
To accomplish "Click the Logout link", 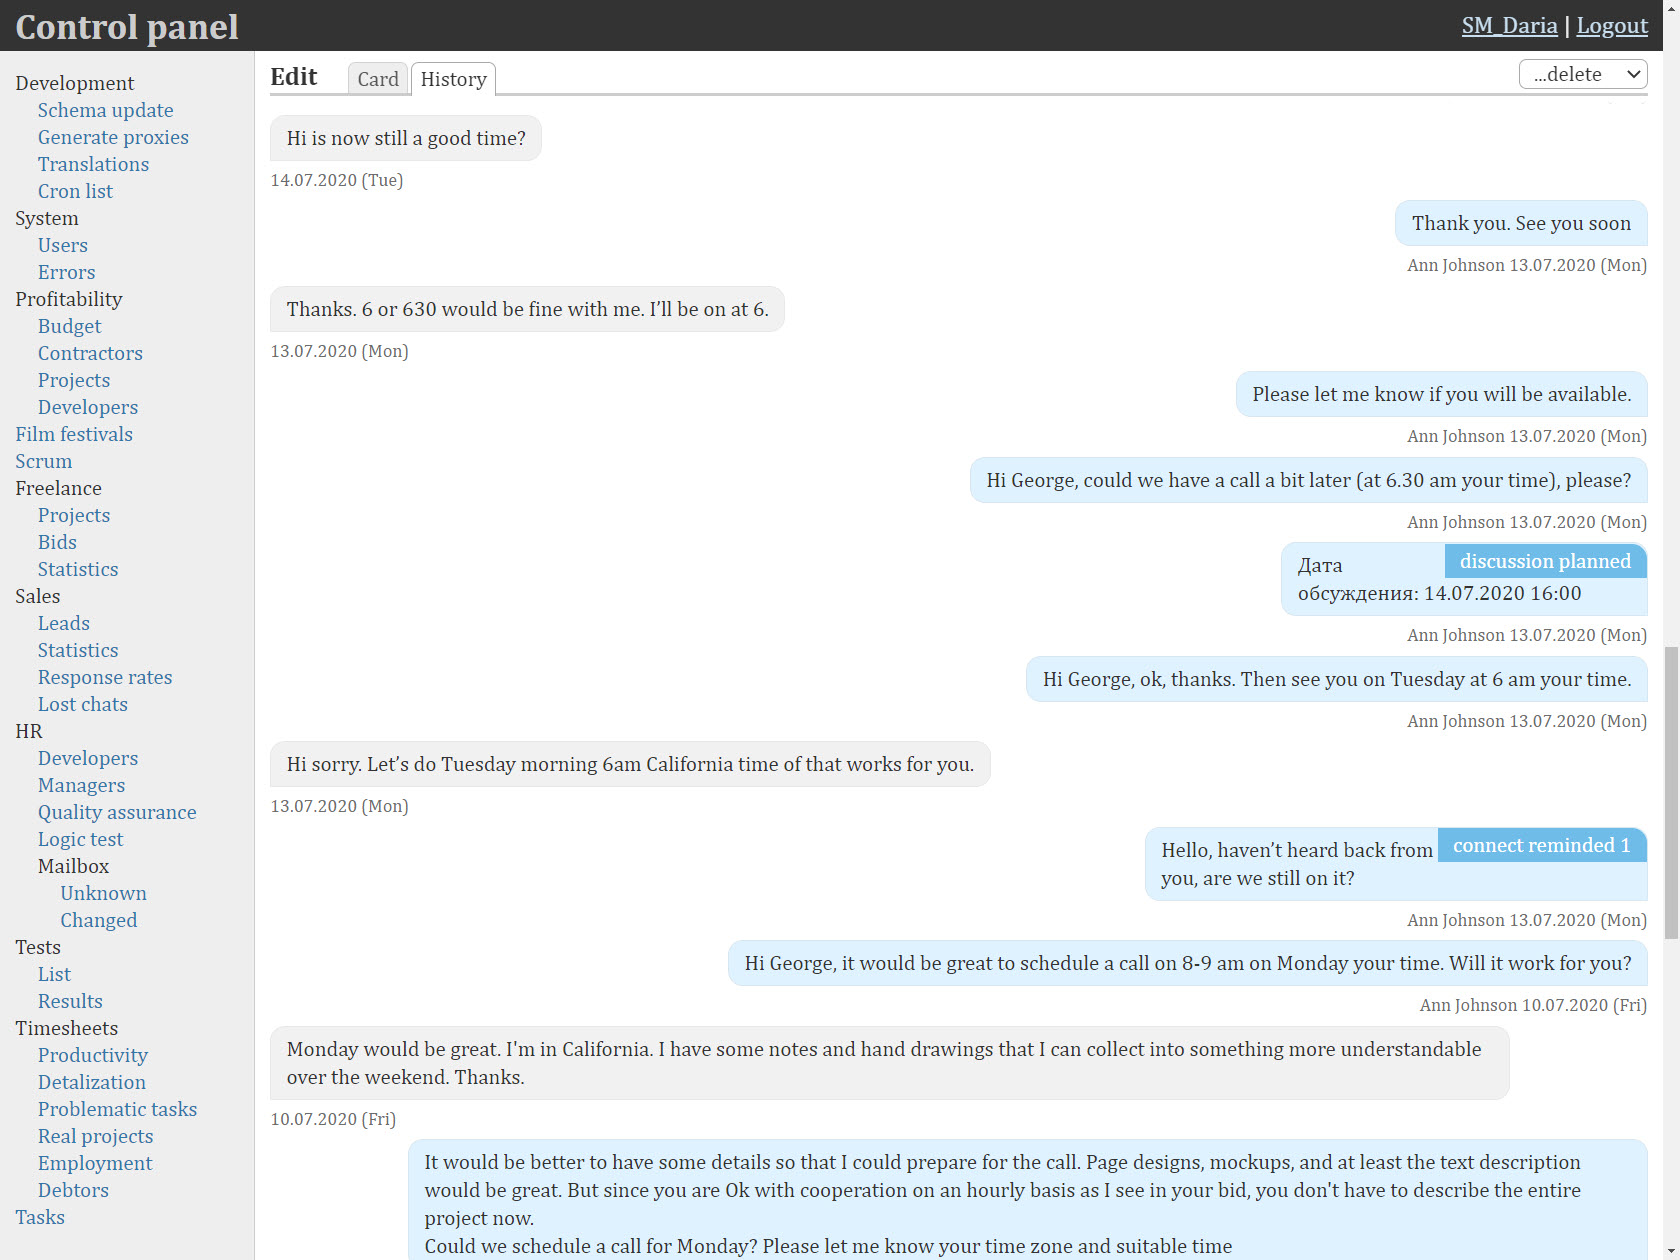I will (1611, 26).
